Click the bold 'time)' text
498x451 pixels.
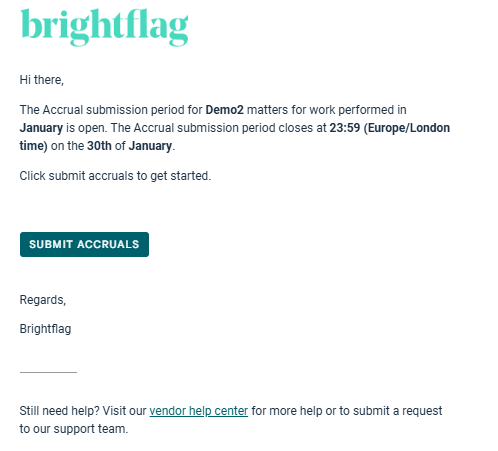tap(34, 146)
